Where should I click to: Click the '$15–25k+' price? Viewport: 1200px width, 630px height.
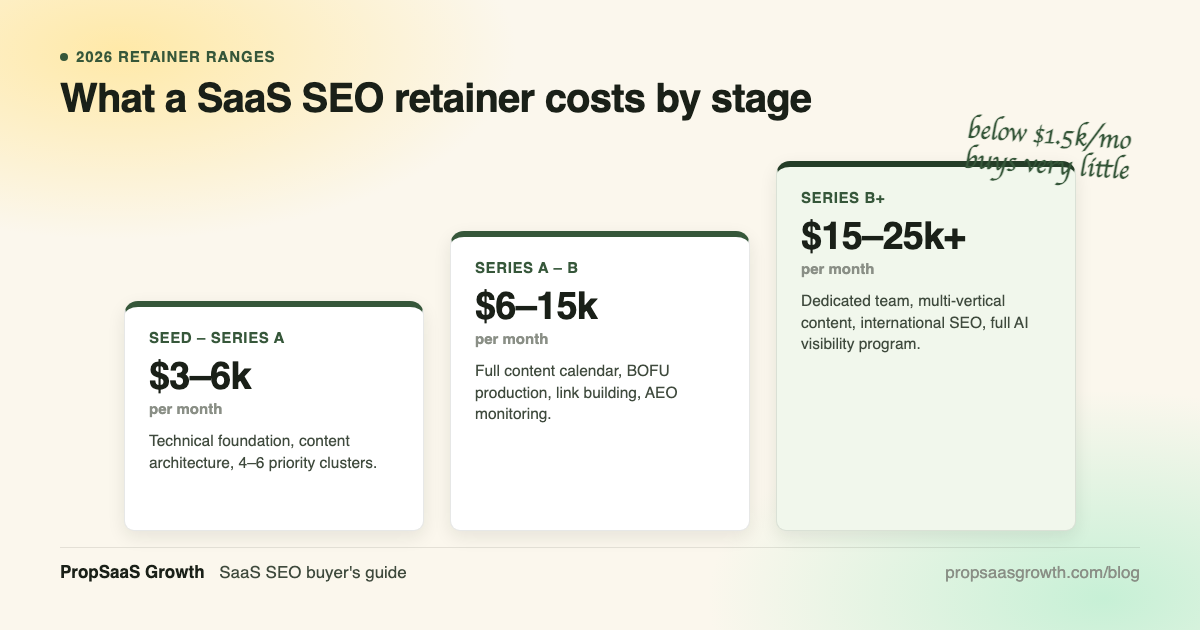pos(883,235)
